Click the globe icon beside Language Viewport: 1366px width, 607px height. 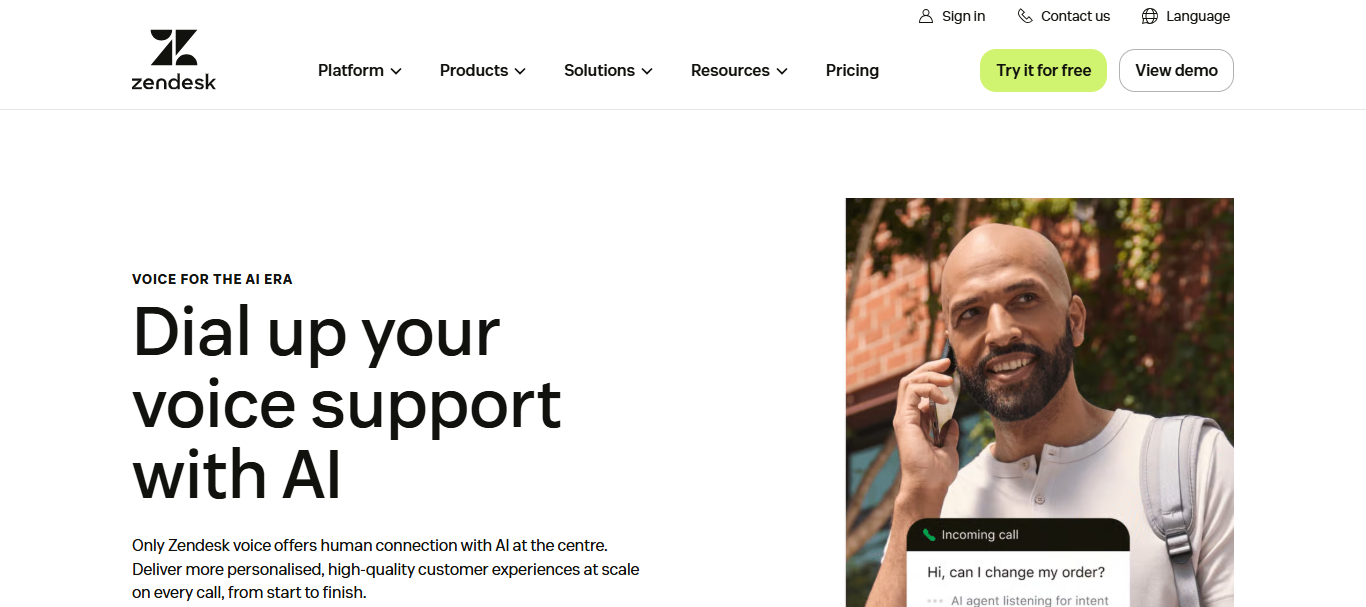[1150, 16]
